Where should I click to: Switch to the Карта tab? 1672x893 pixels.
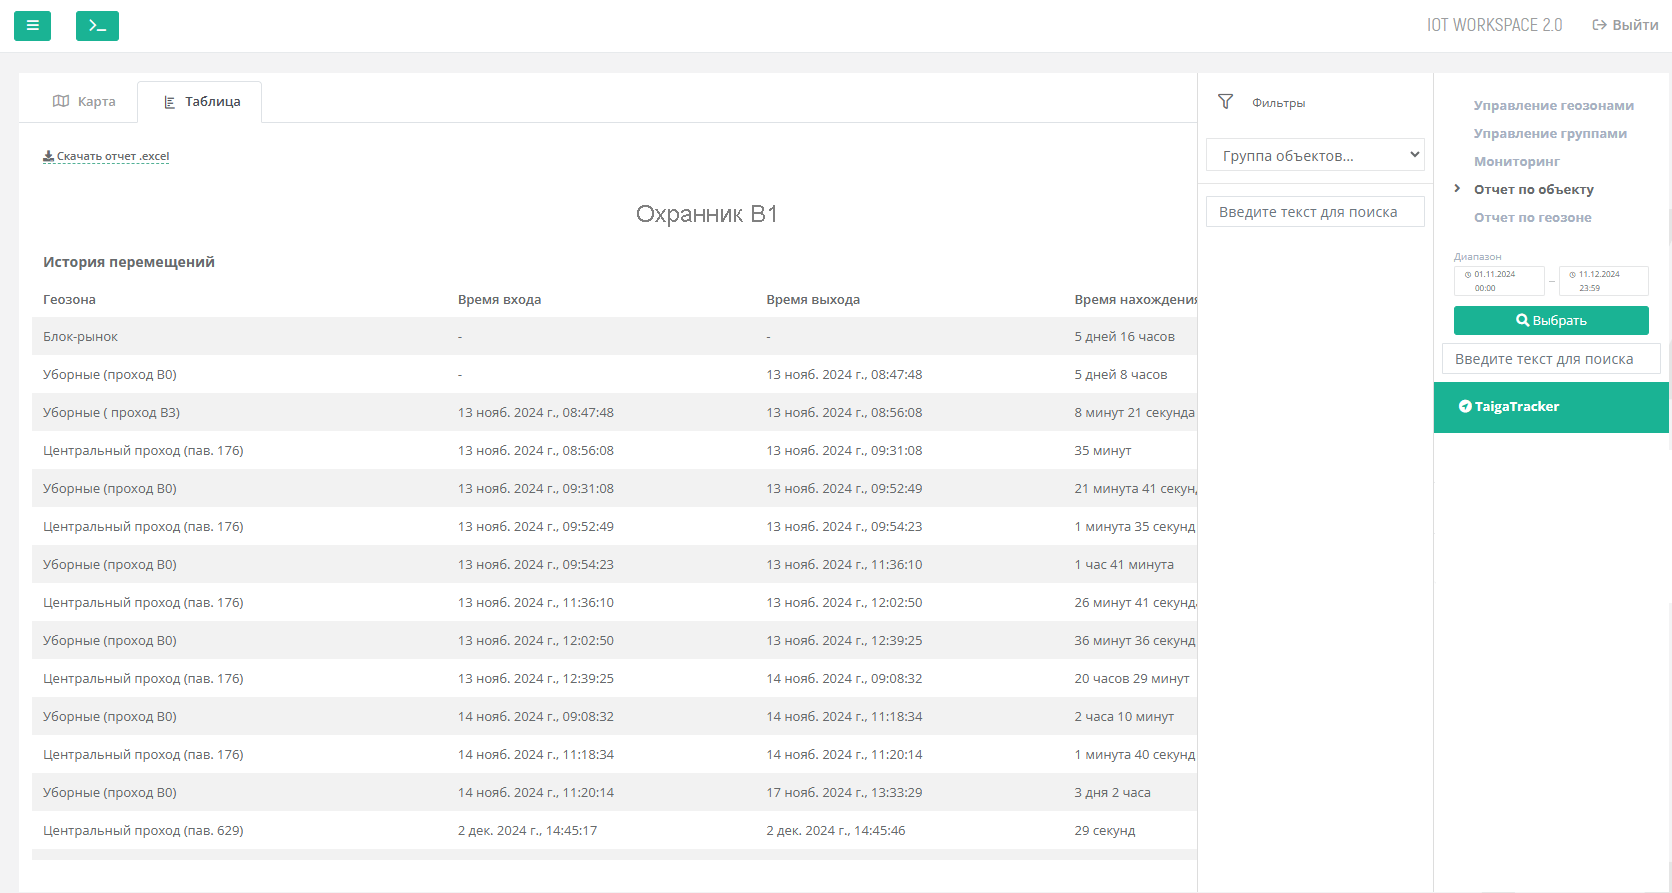click(x=84, y=101)
